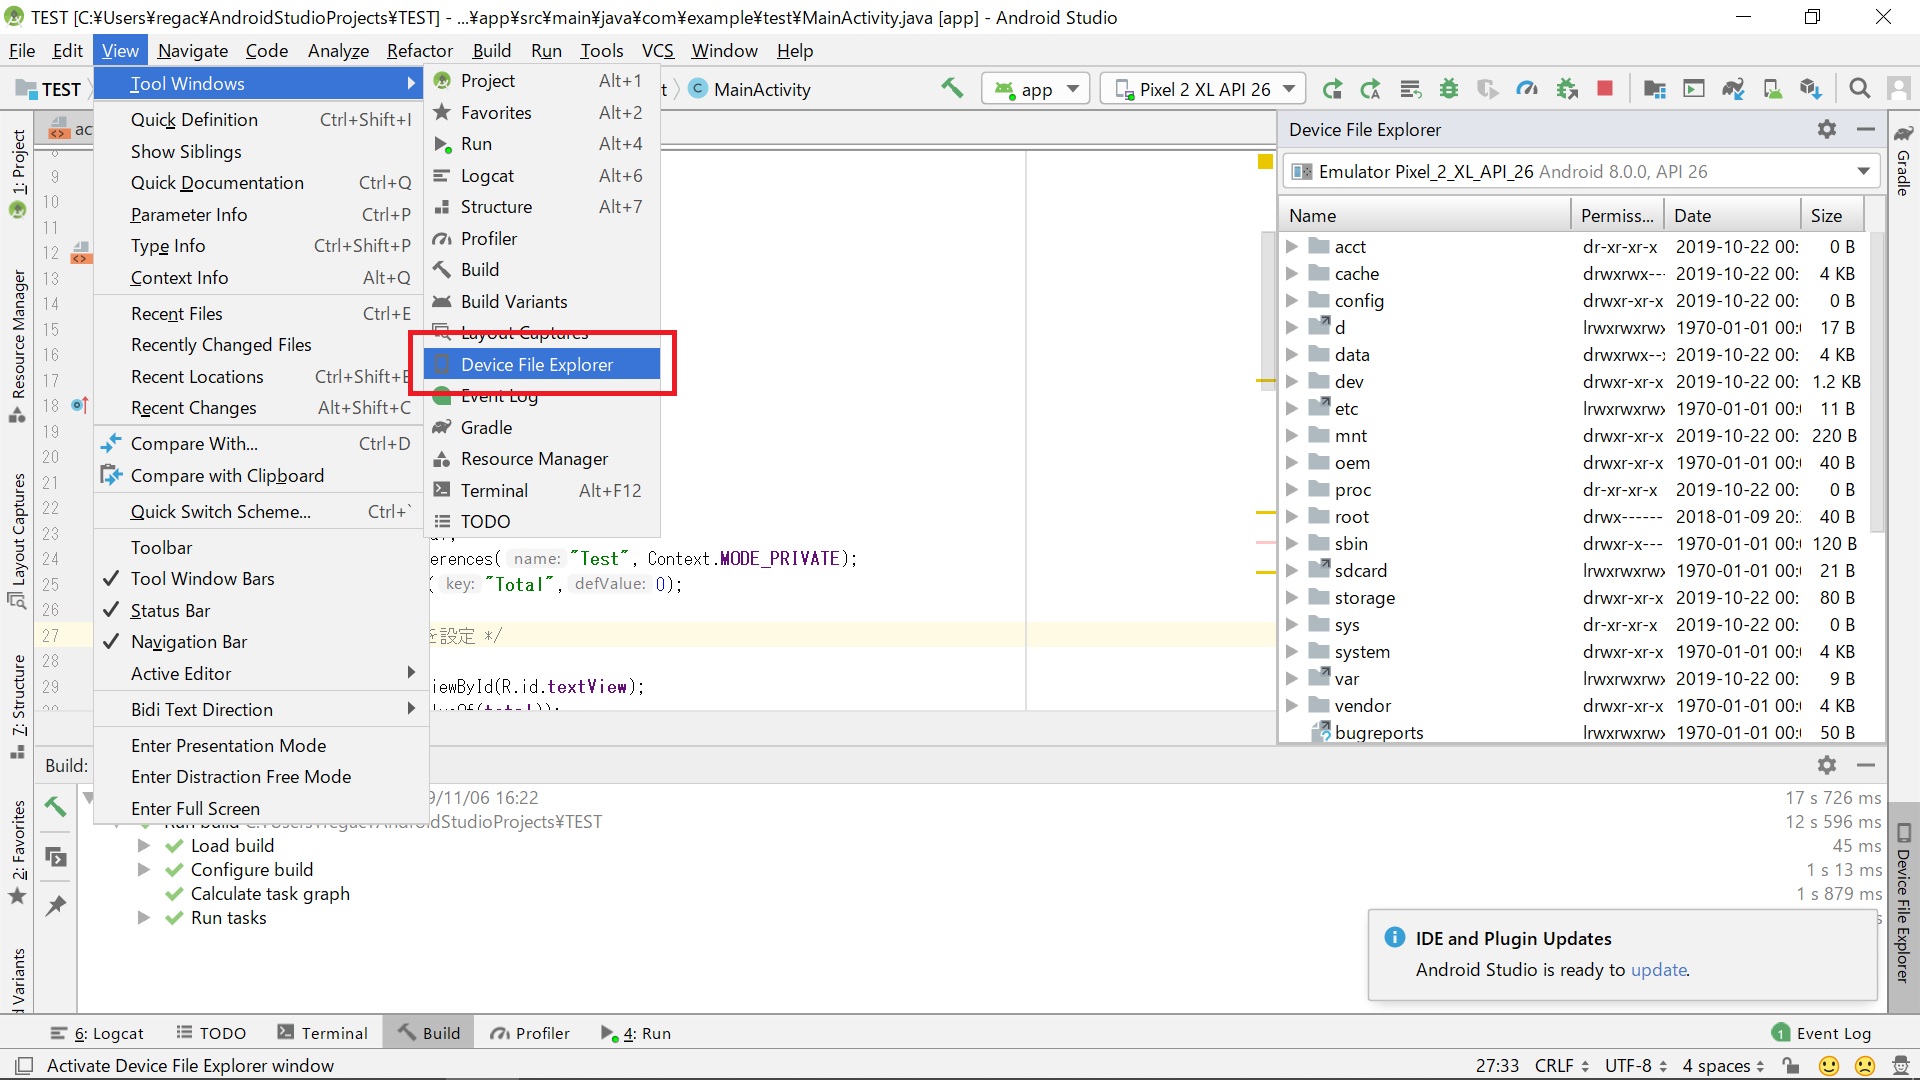Click Build panel hammer sync icon

[56, 806]
